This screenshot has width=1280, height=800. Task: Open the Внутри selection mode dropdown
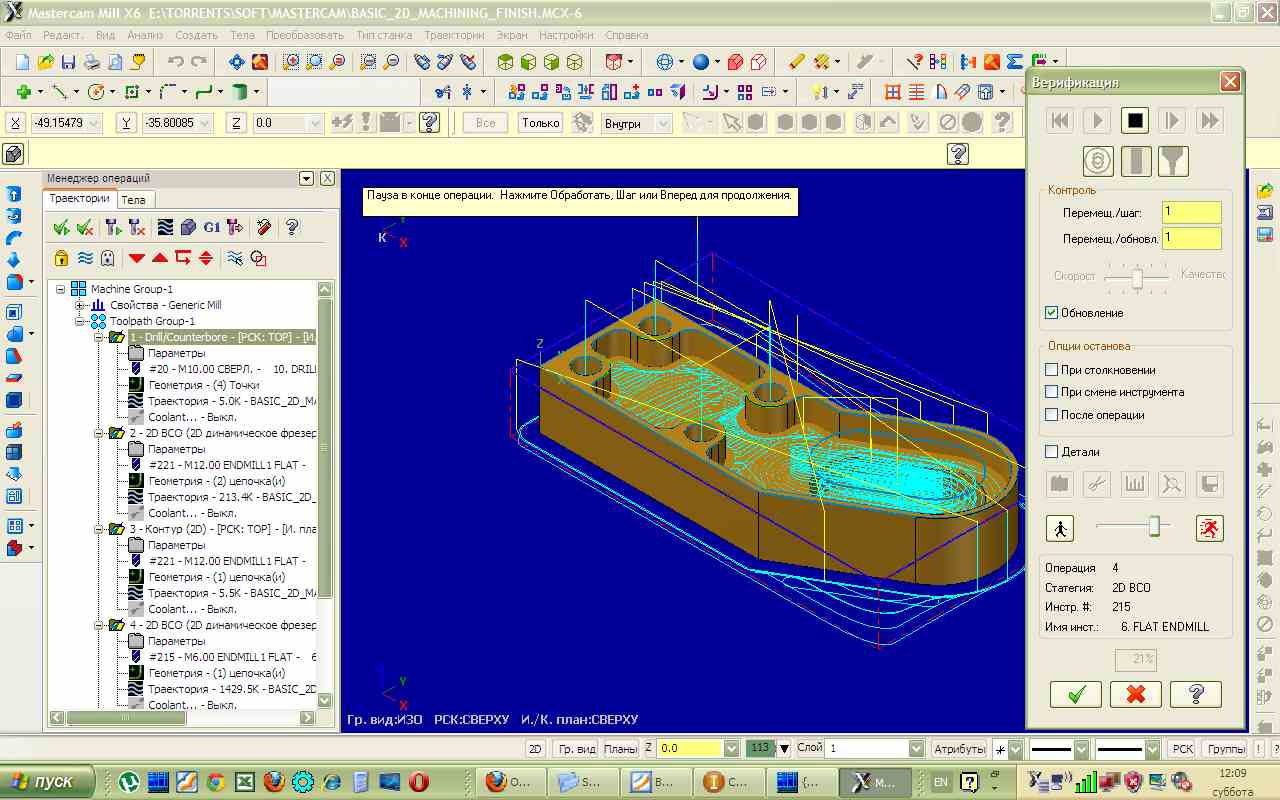coord(663,124)
